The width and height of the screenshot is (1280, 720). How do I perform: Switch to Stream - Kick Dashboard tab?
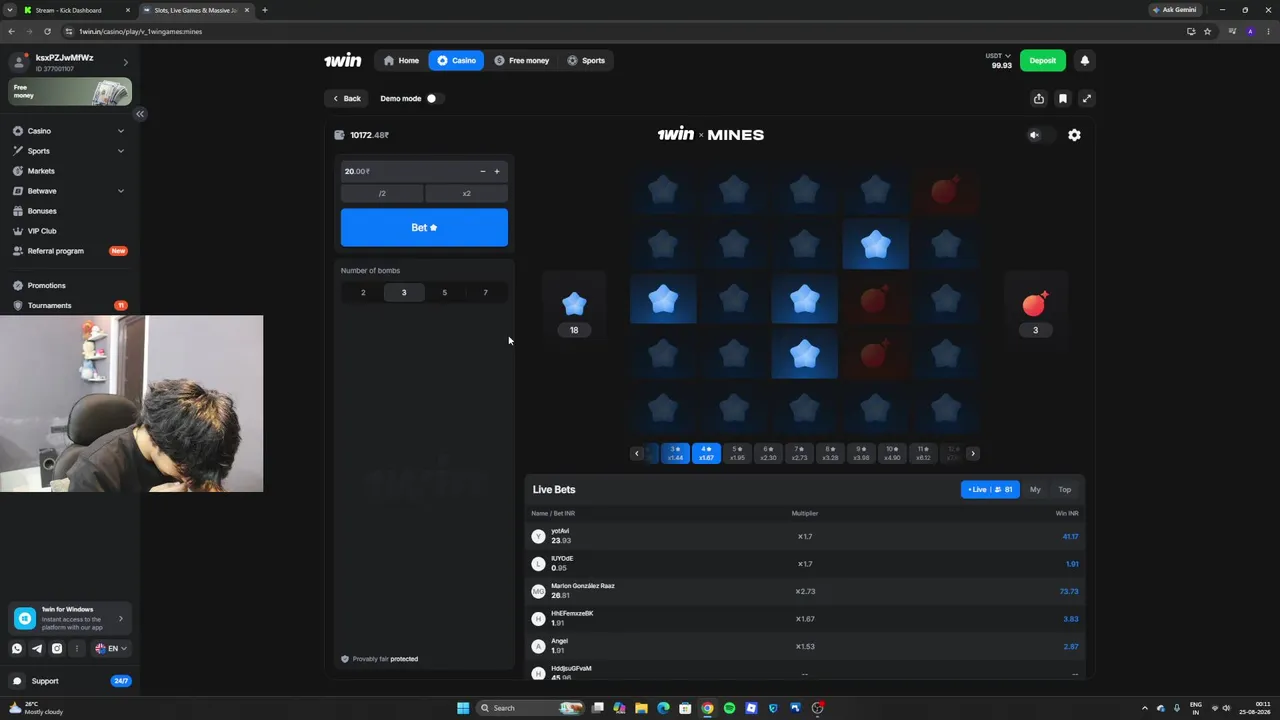coord(75,10)
